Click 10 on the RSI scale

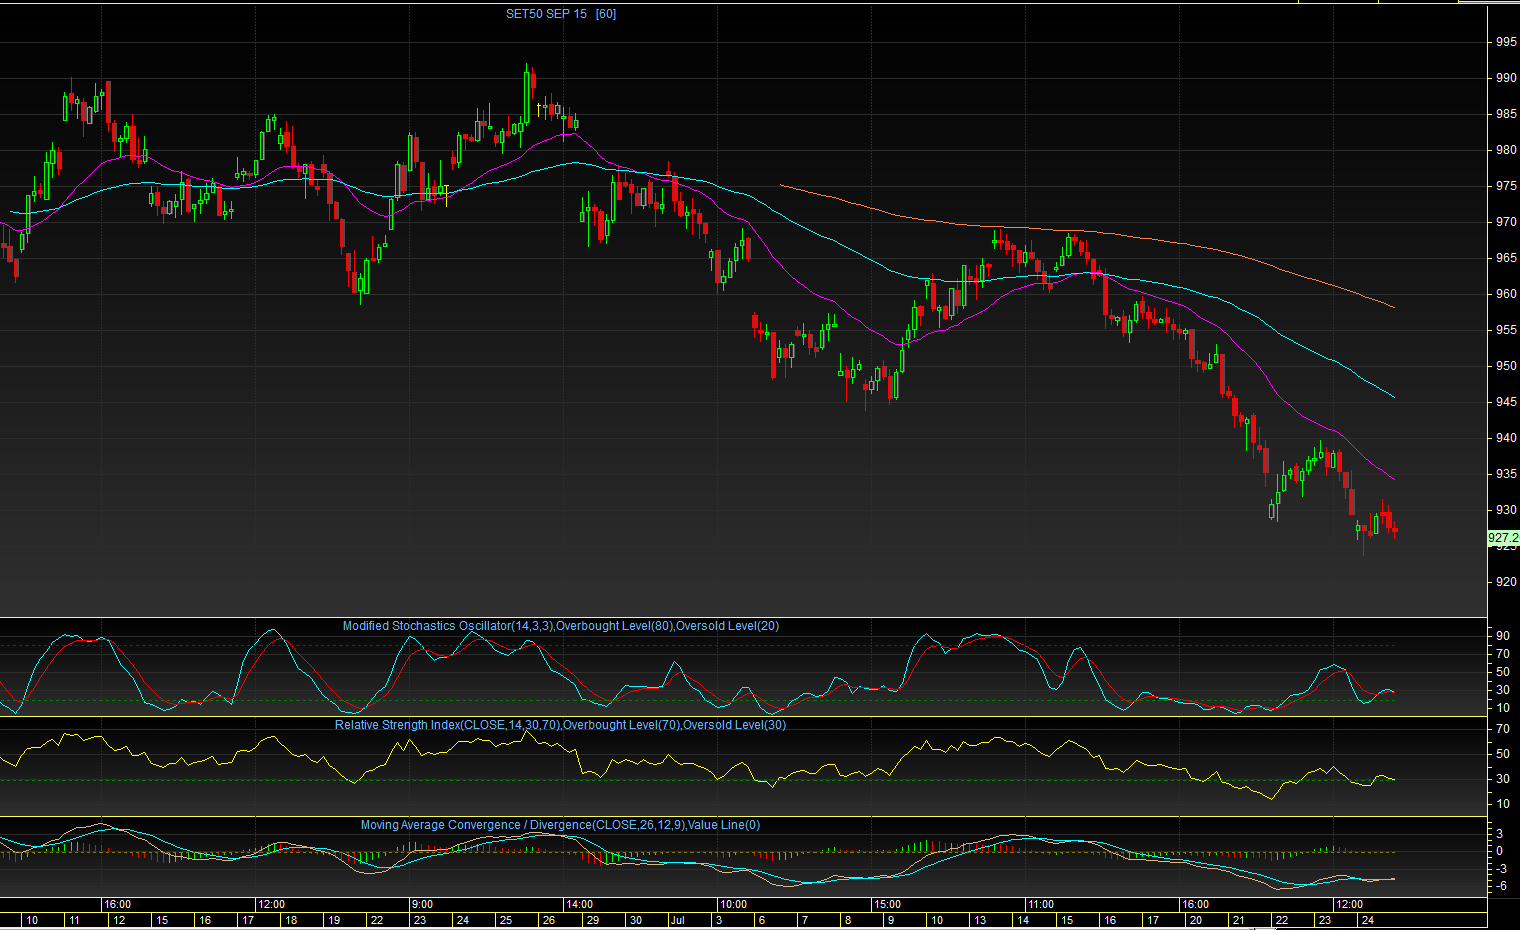[x=1503, y=804]
